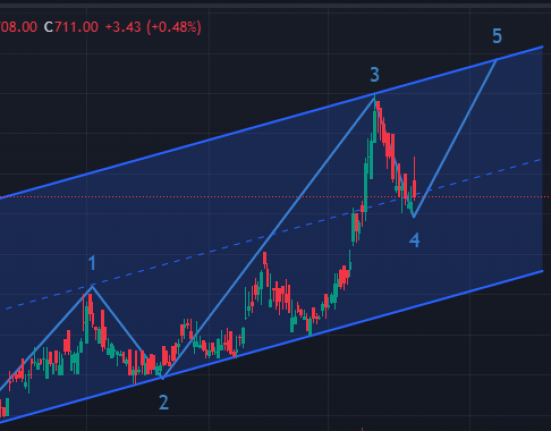Select the projected line from 4 to 5
The width and height of the screenshot is (551, 431).
pyautogui.click(x=455, y=139)
